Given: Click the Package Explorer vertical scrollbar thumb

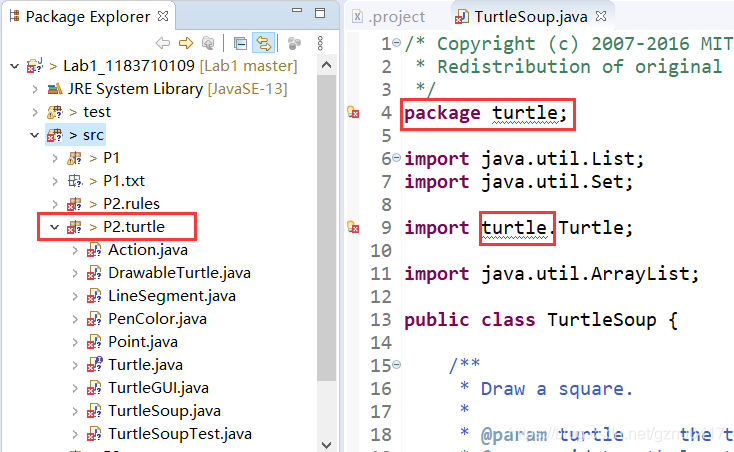Looking at the screenshot, I should (x=326, y=228).
